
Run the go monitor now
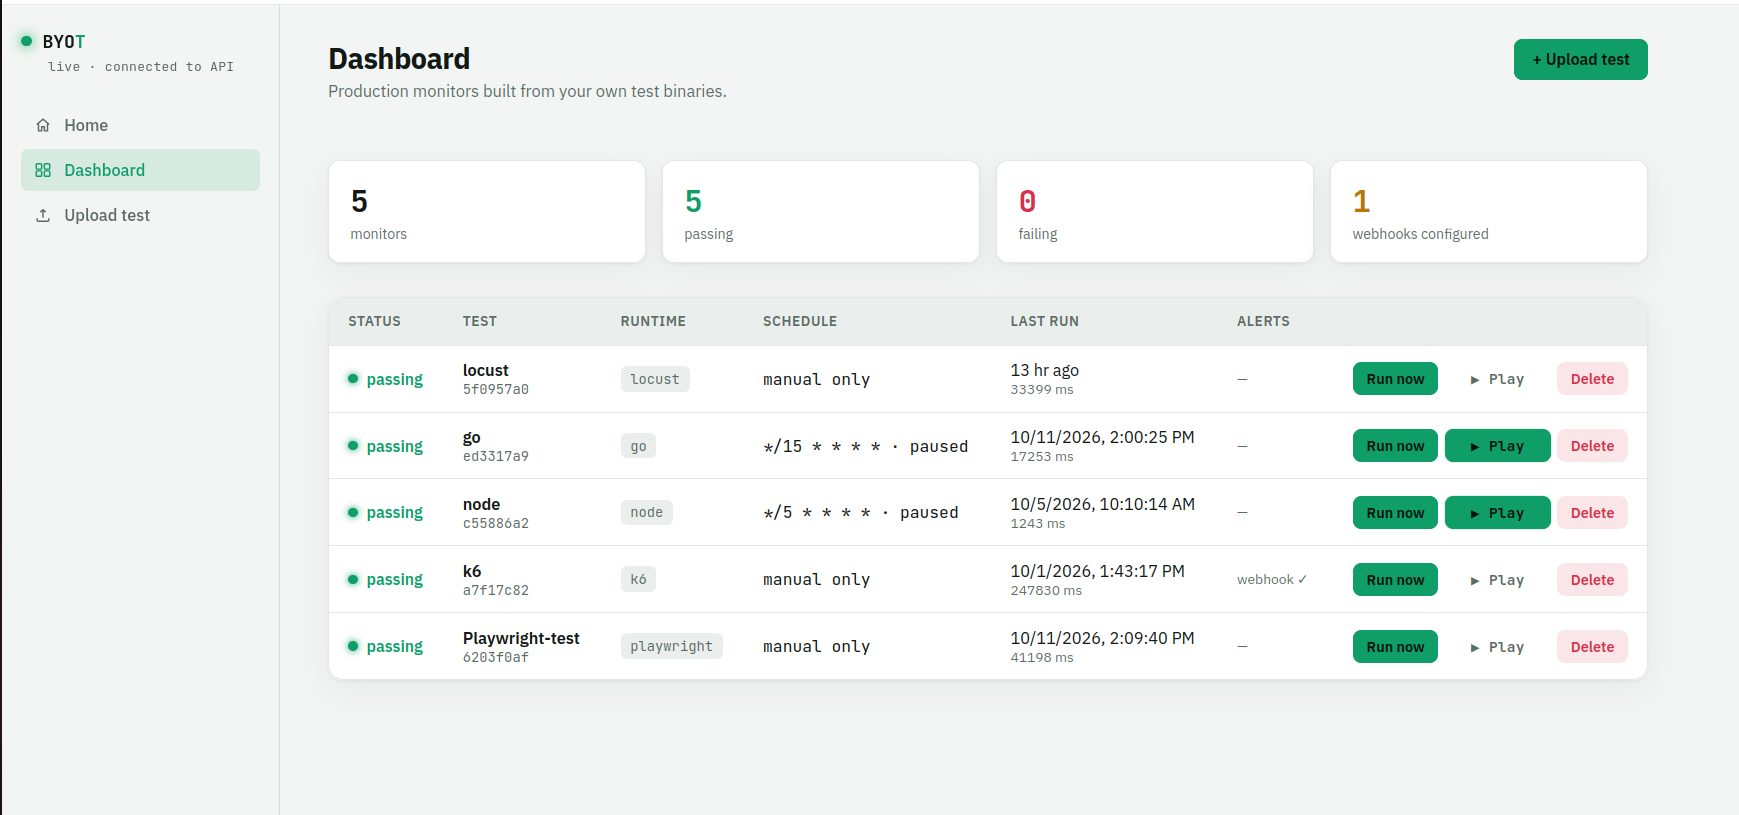1395,446
